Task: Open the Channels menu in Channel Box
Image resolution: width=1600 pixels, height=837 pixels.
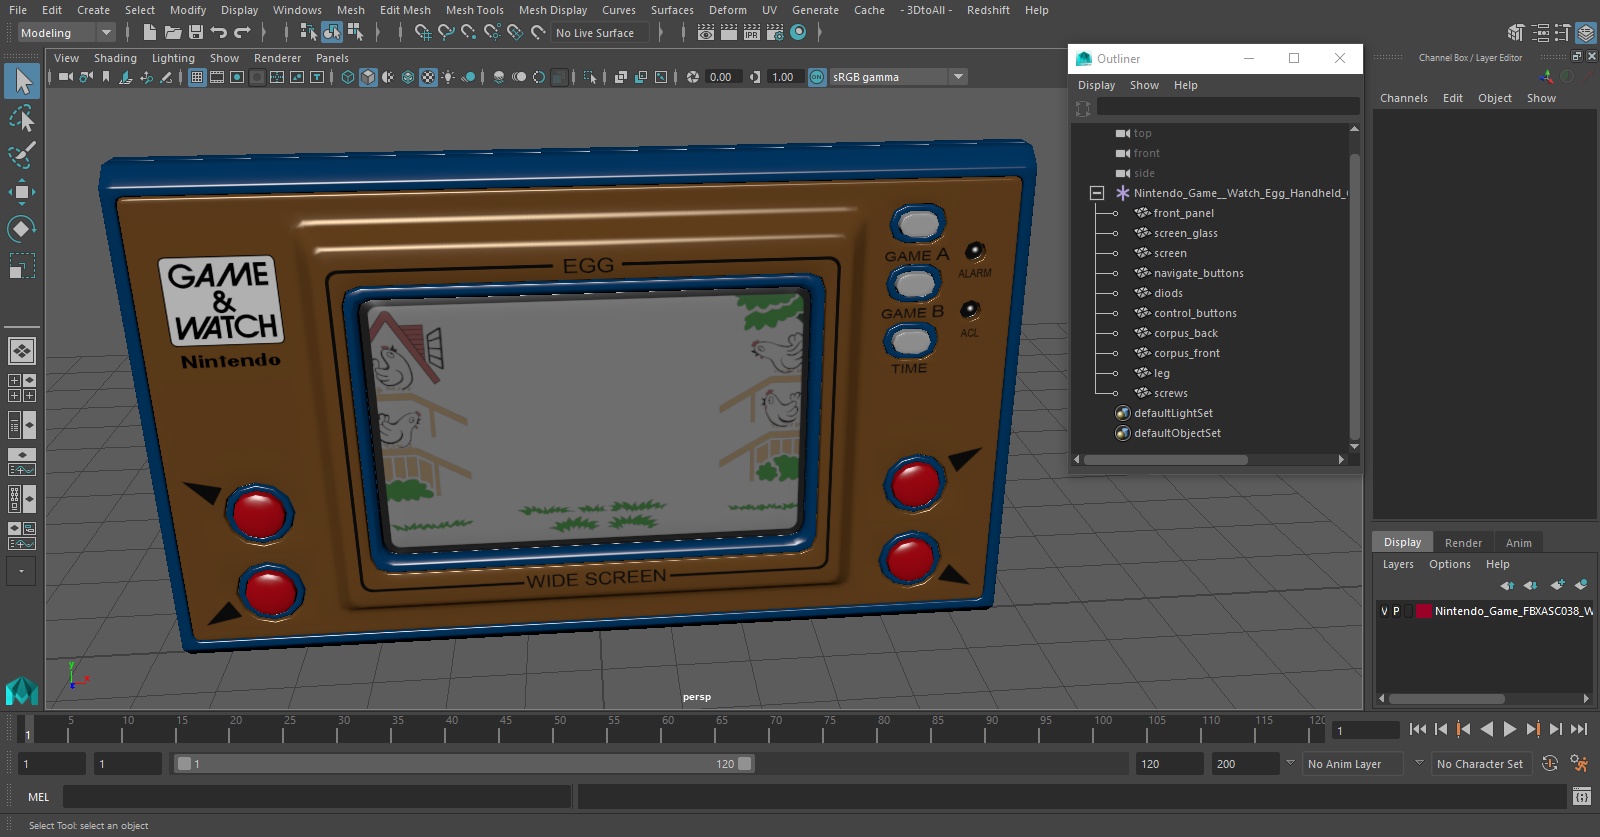Action: 1403,98
